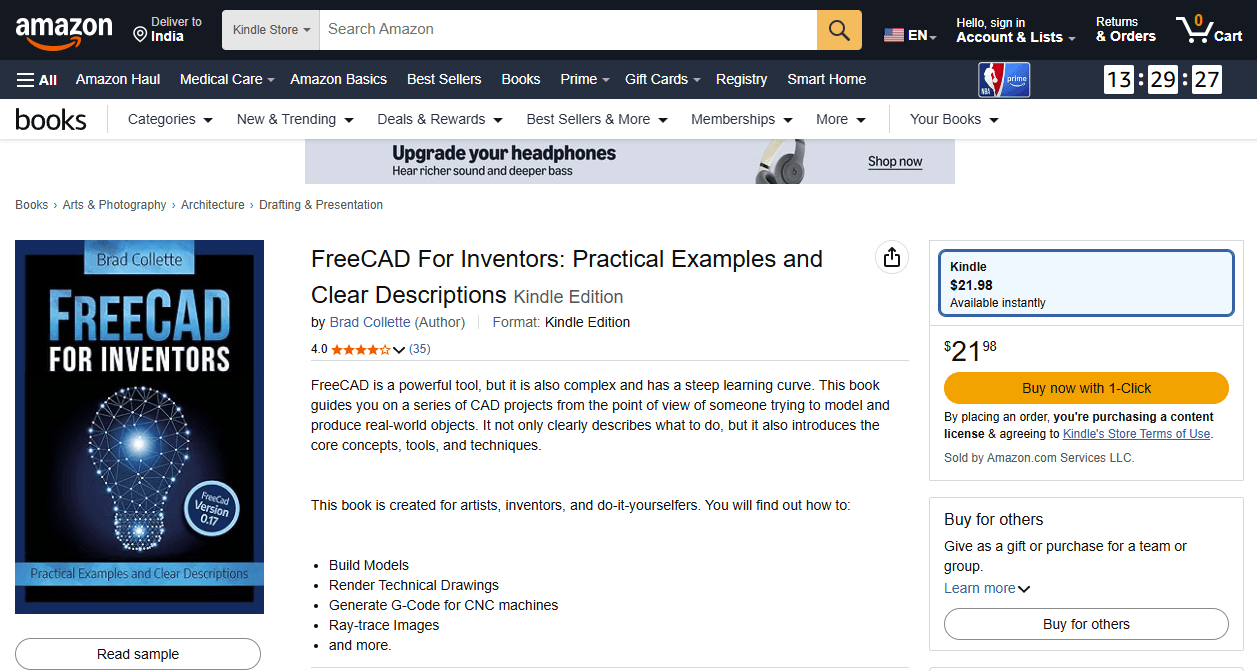Open the shopping cart
The width and height of the screenshot is (1257, 671).
click(1208, 30)
